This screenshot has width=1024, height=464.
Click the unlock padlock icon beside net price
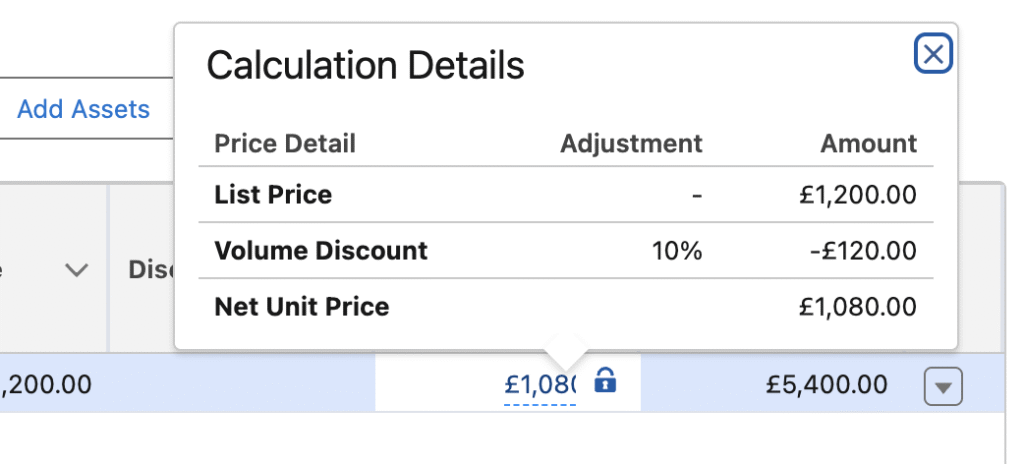pos(604,381)
